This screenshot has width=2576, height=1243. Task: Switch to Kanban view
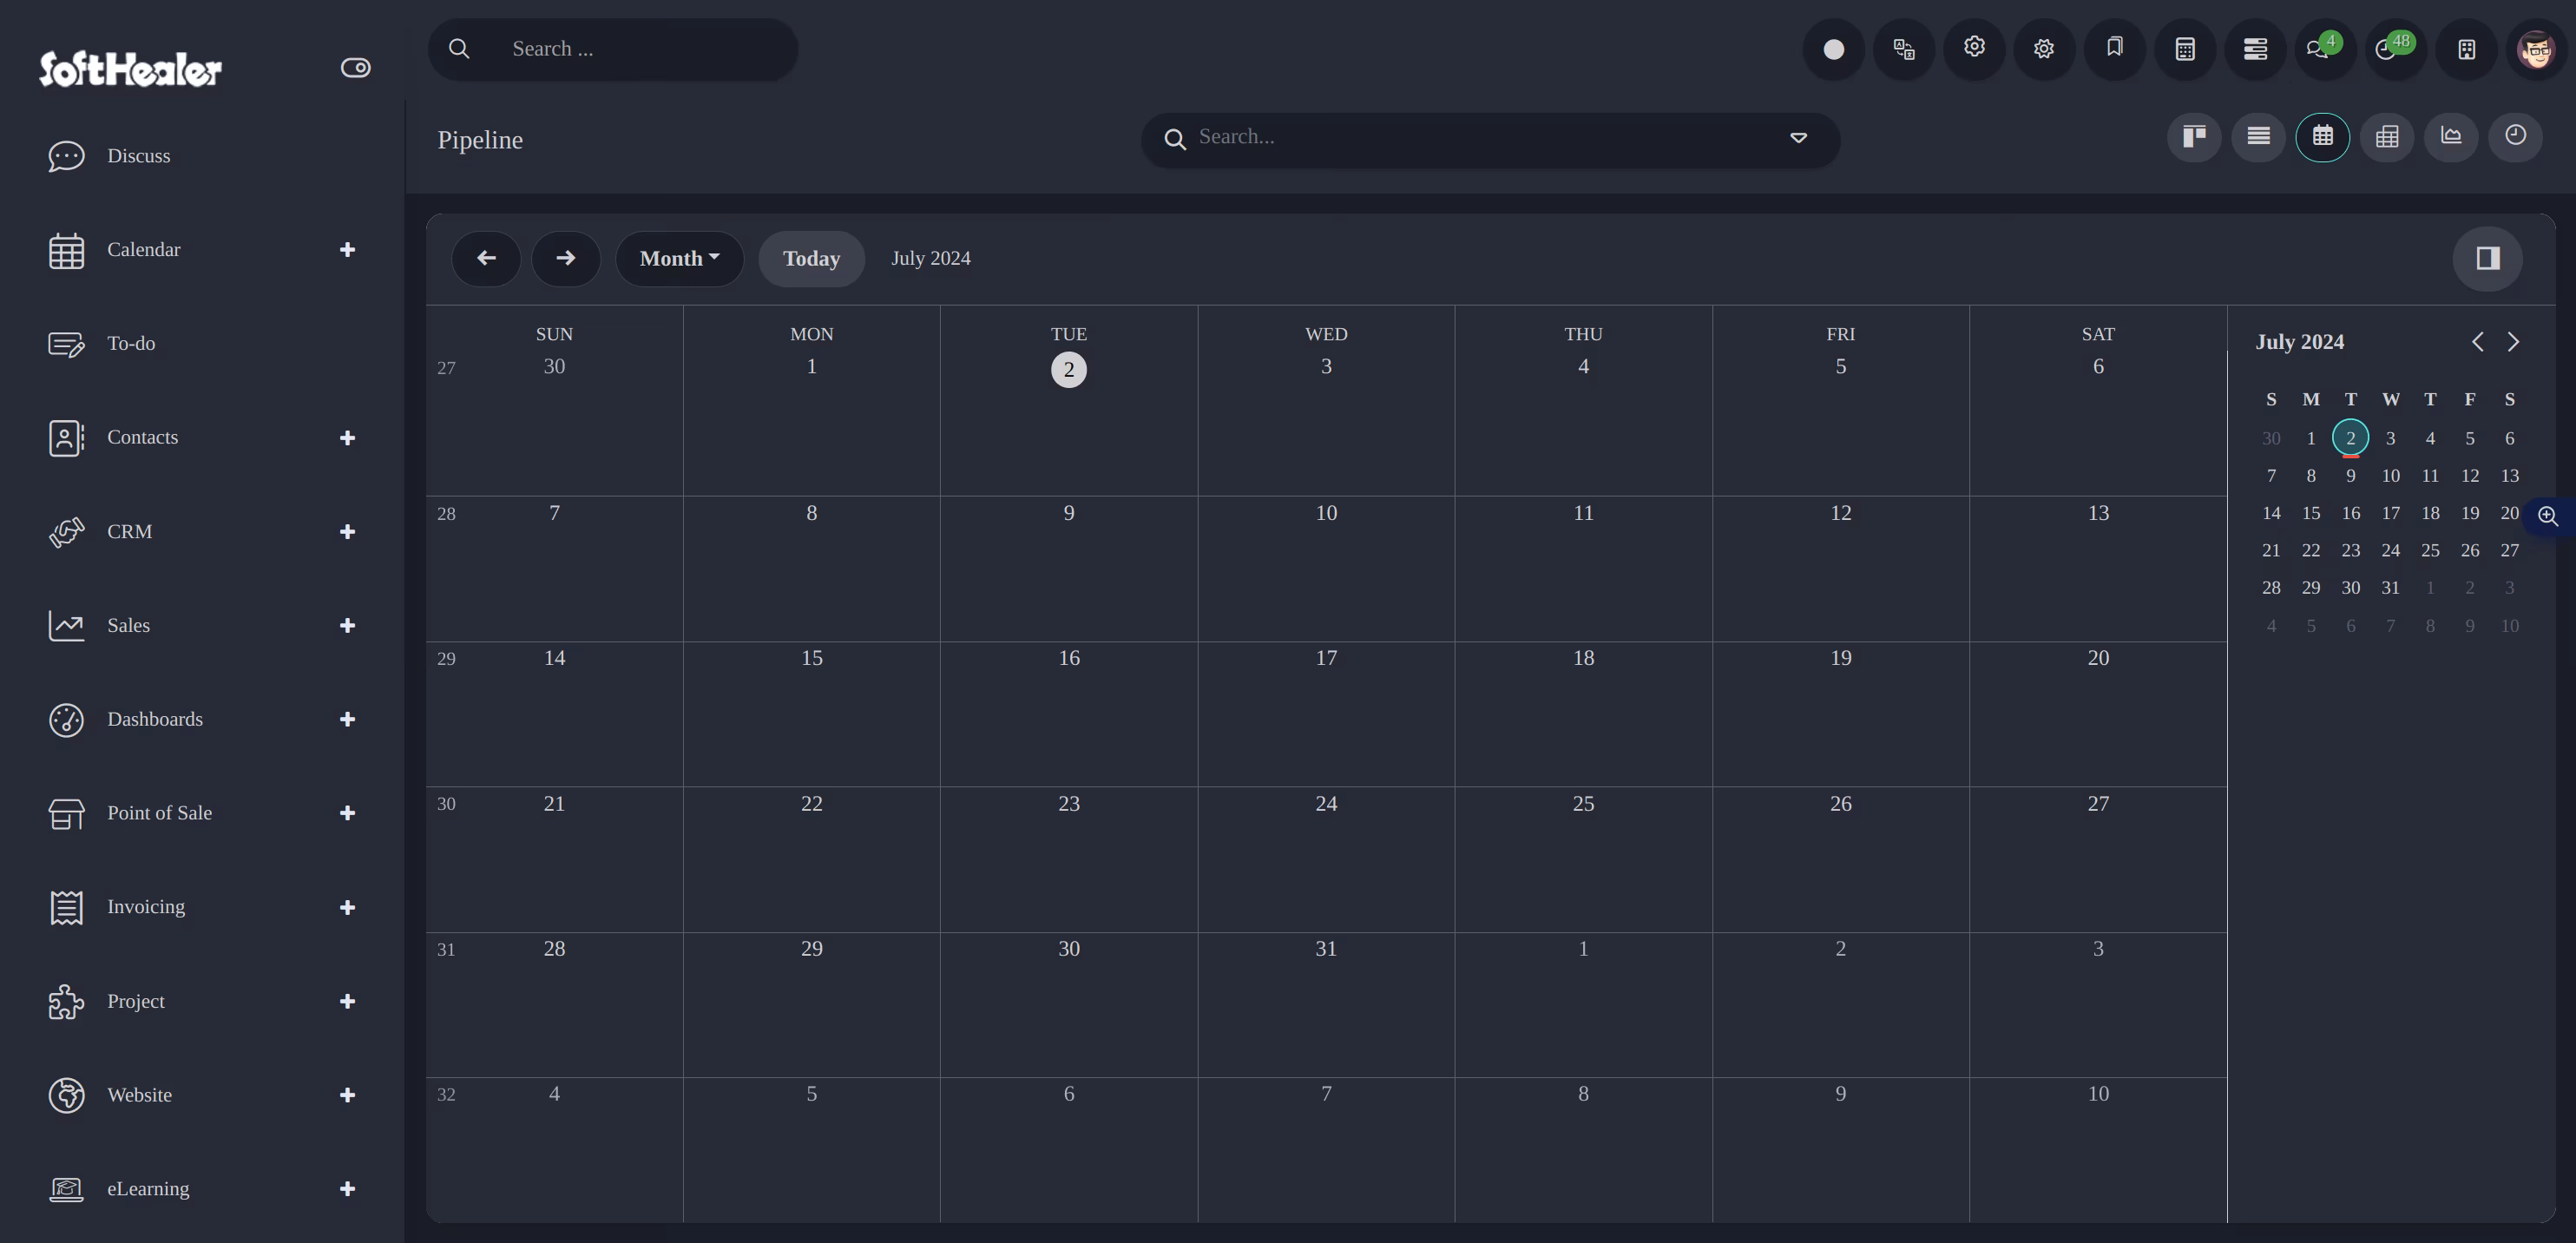[2194, 137]
